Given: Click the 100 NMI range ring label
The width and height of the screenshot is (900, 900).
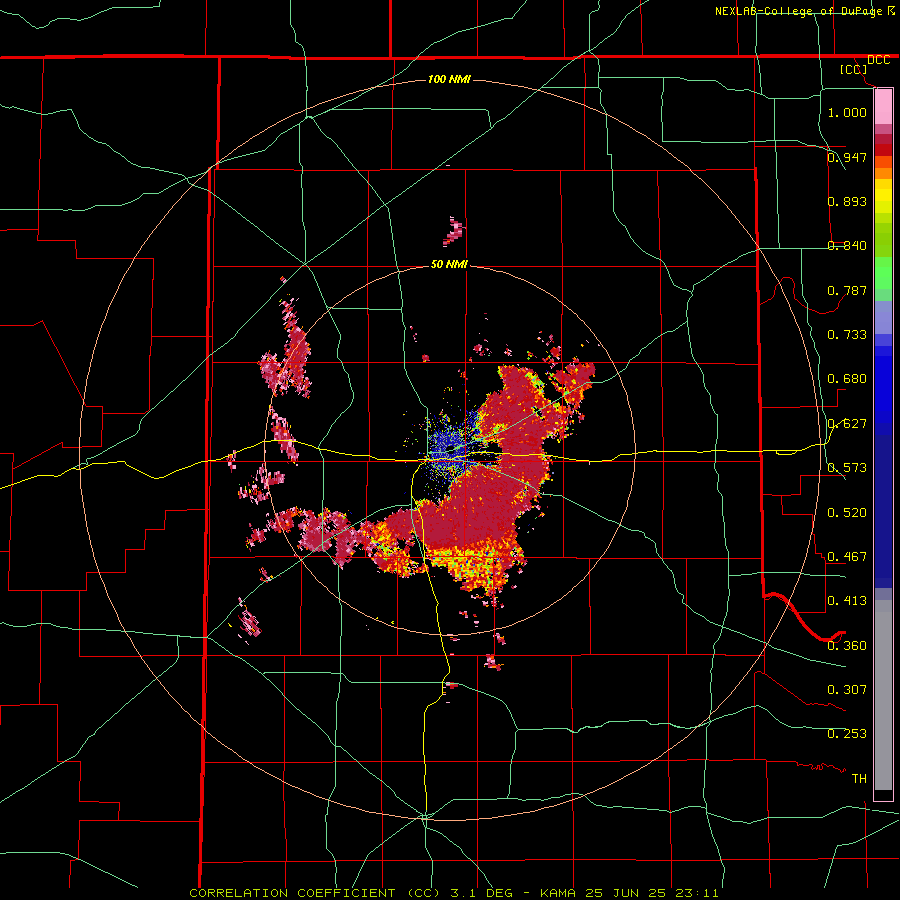Looking at the screenshot, I should click(x=449, y=79).
